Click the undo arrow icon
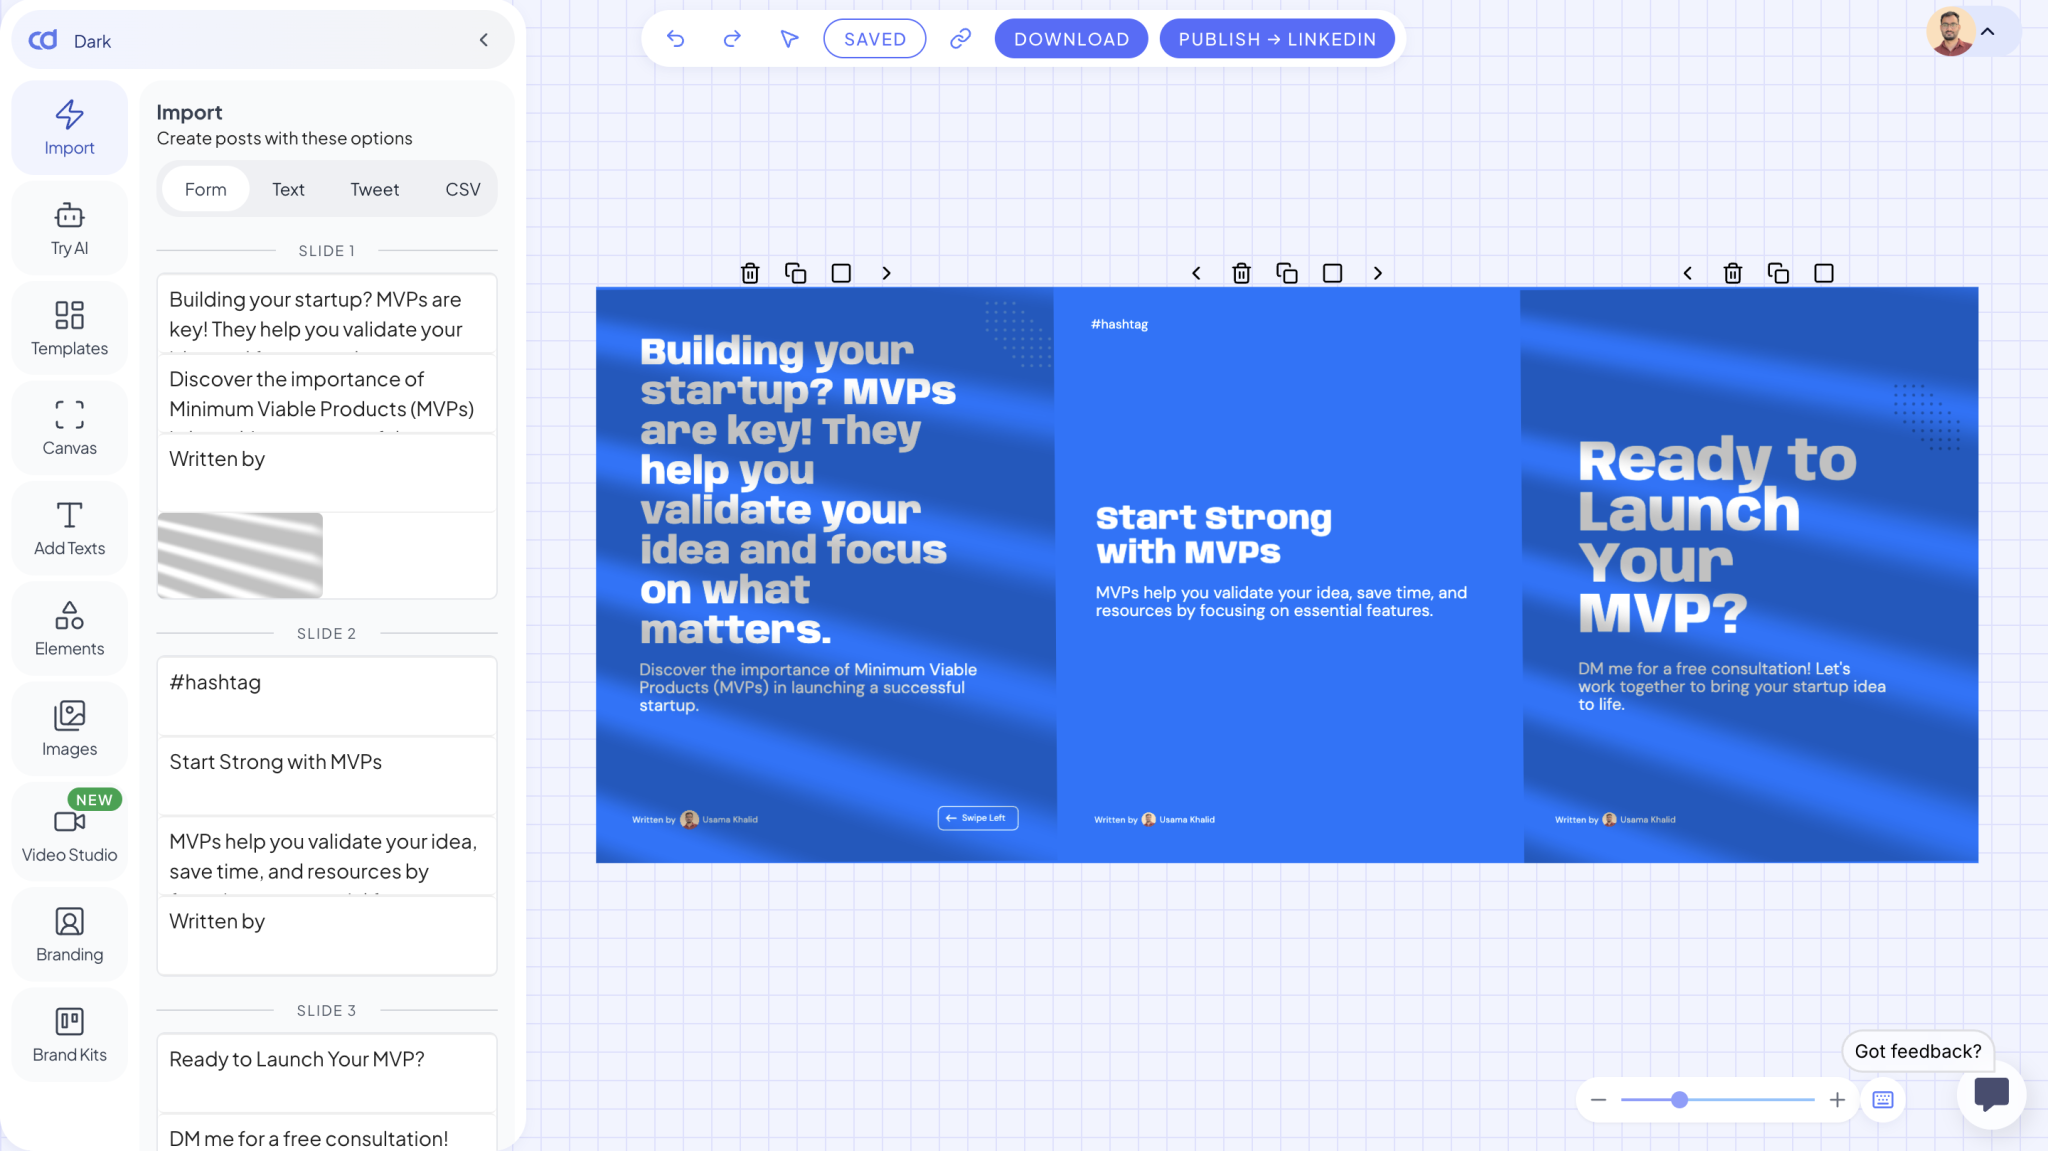2048x1151 pixels. [676, 39]
